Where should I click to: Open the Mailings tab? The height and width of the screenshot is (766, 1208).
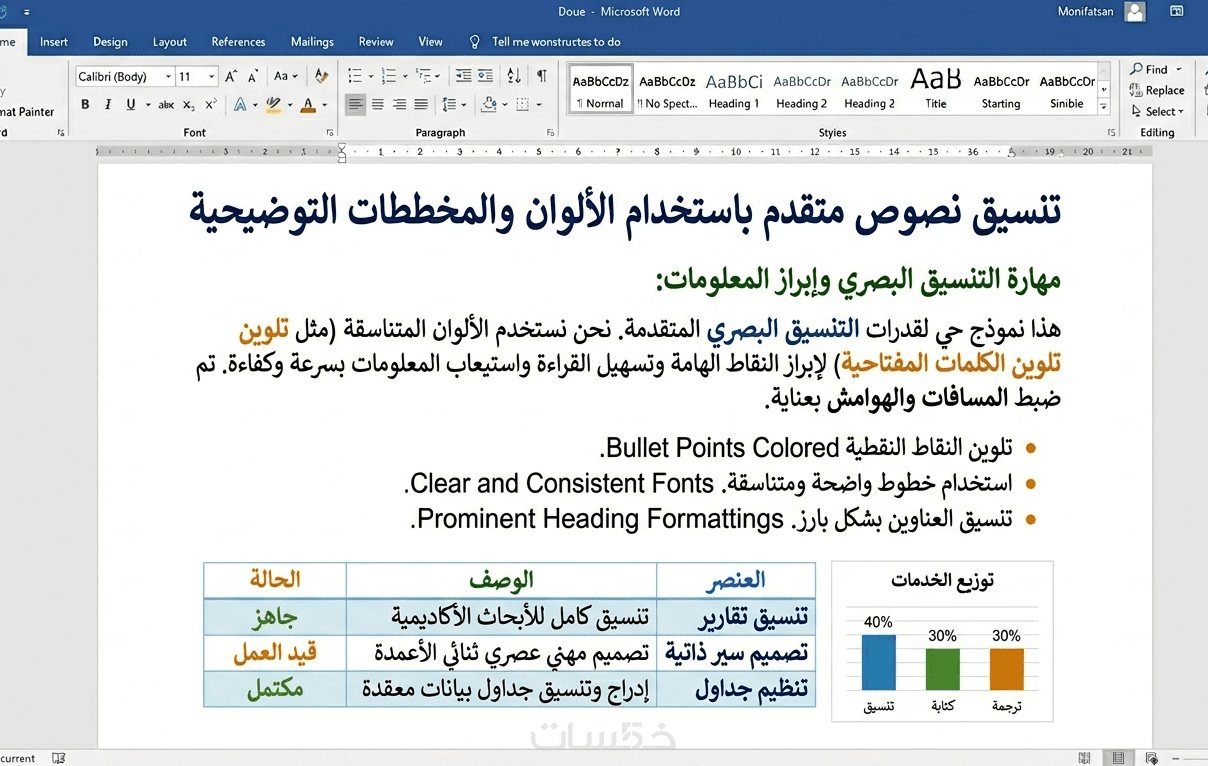(x=312, y=42)
